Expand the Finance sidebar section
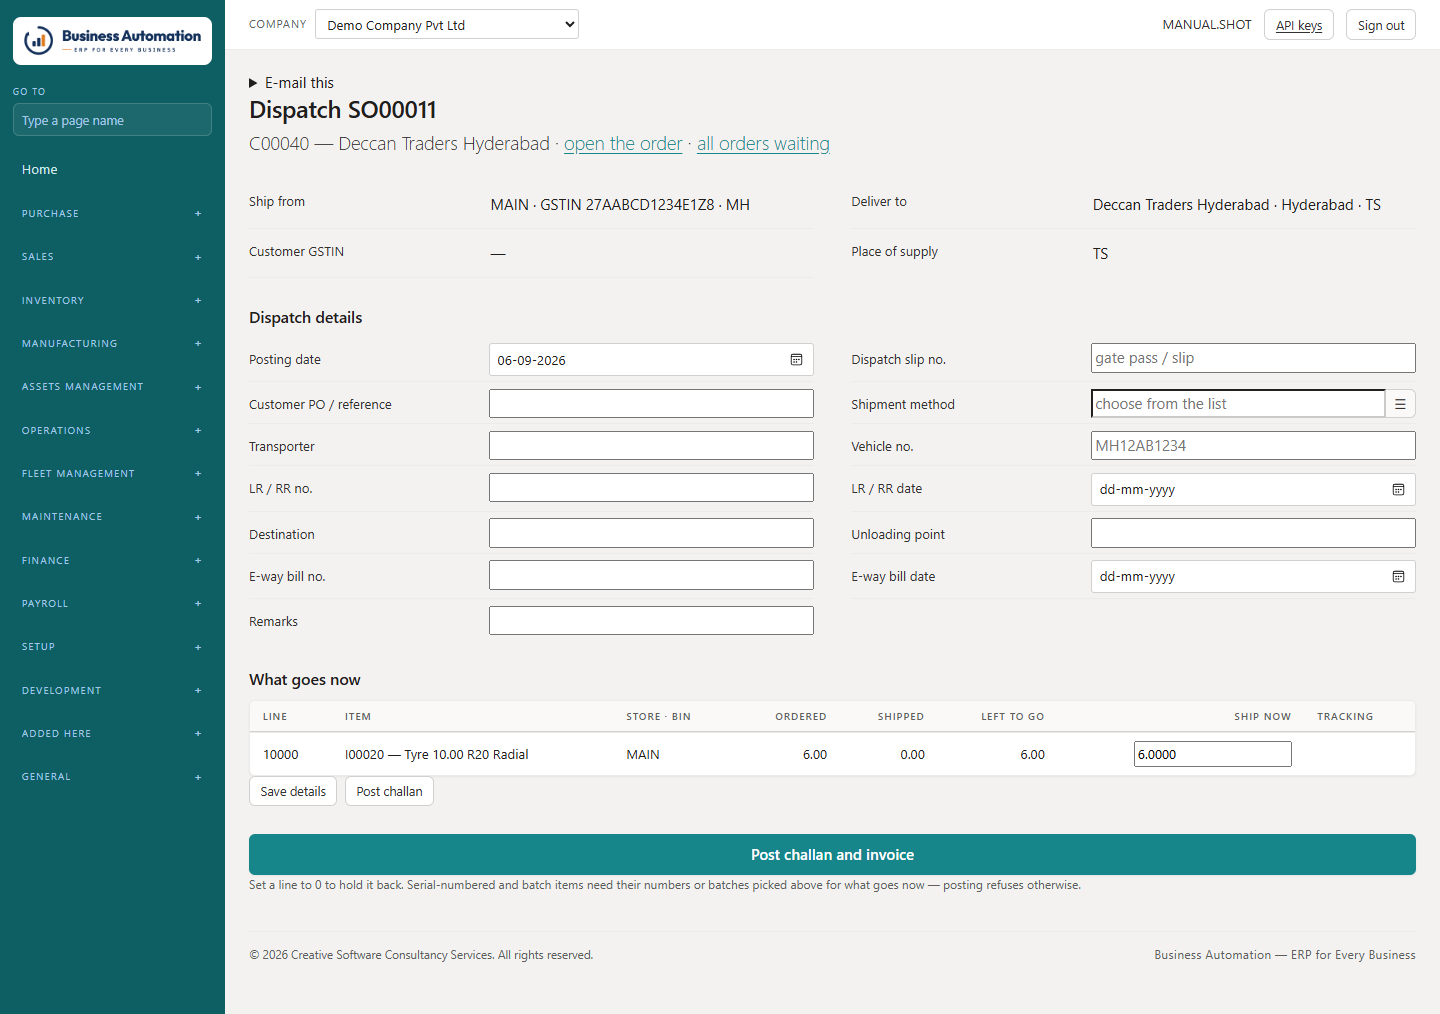This screenshot has height=1014, width=1440. click(x=112, y=561)
